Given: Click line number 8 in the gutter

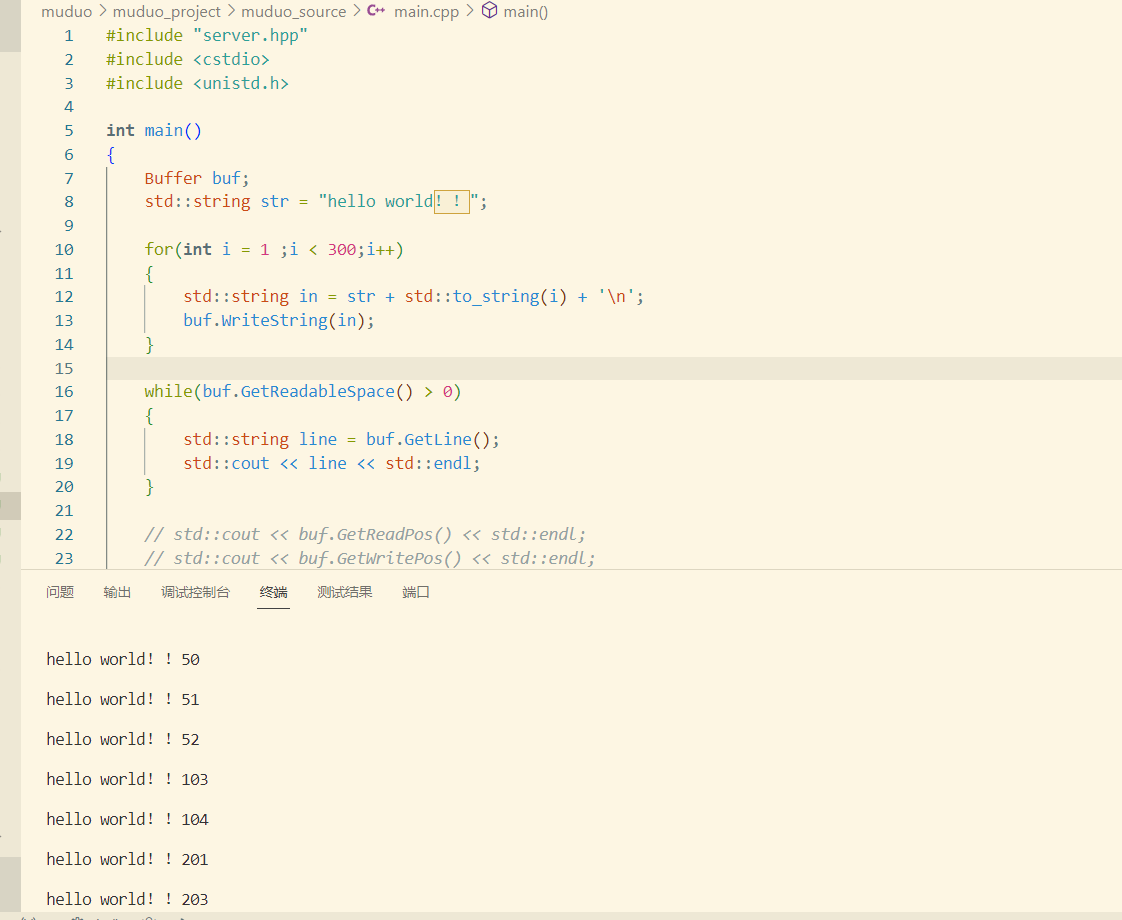Looking at the screenshot, I should (69, 202).
